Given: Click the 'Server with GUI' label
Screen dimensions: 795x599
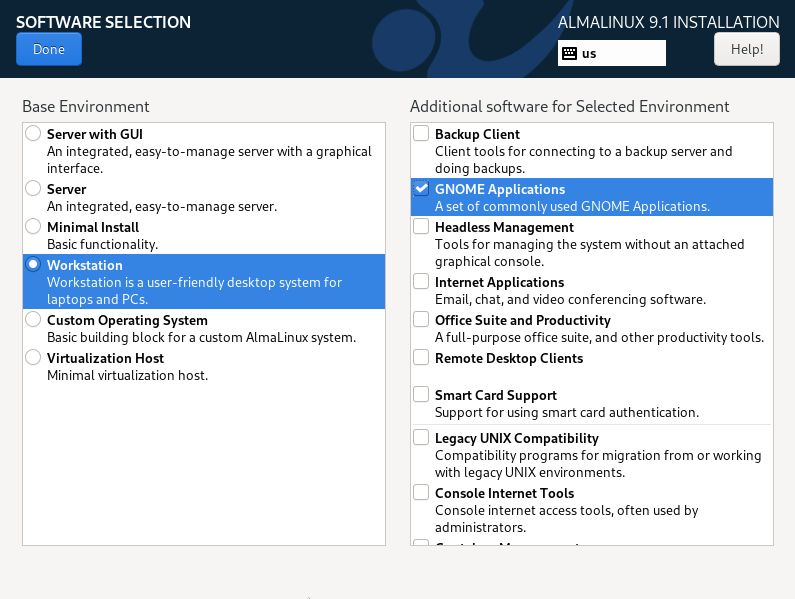Looking at the screenshot, I should pos(95,134).
